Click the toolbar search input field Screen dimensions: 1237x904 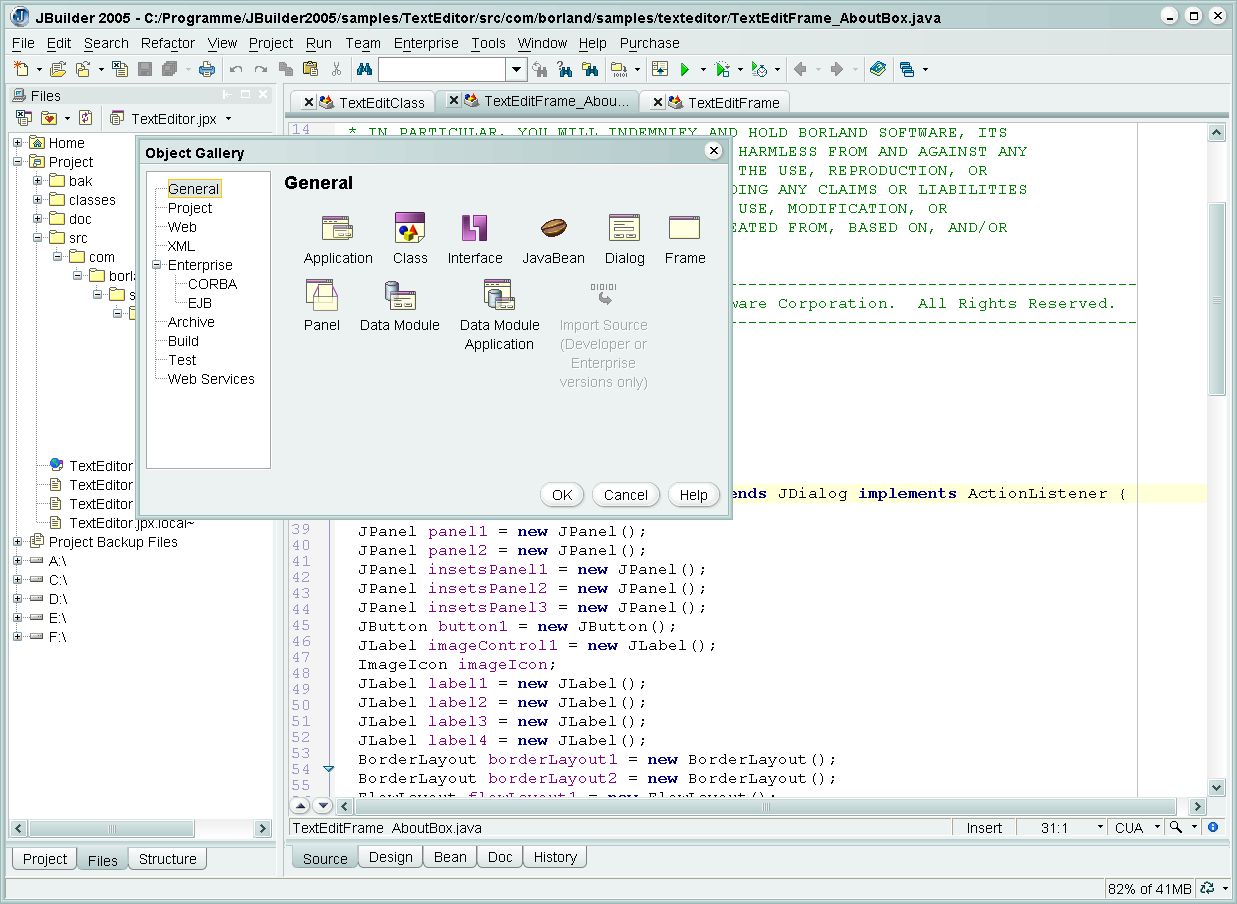point(442,69)
